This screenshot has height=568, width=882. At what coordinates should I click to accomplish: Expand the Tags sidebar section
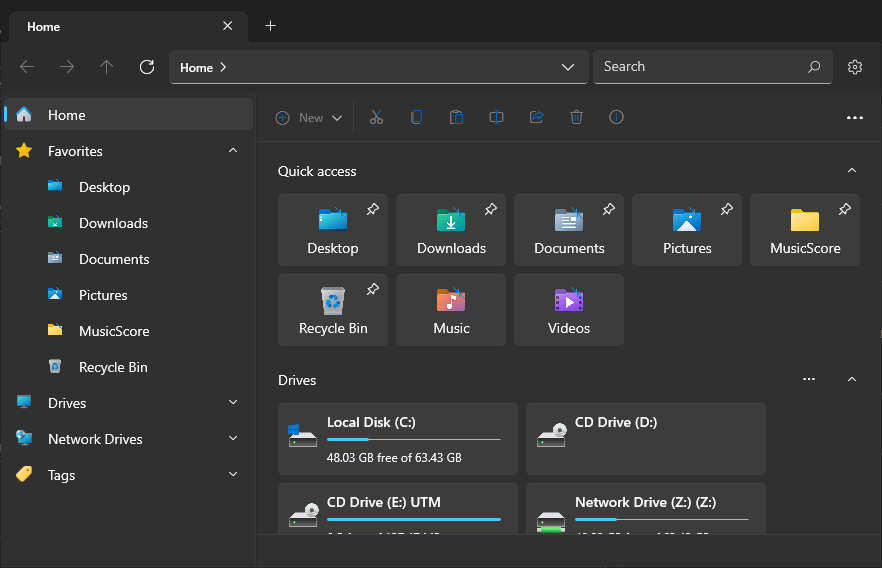click(x=233, y=474)
